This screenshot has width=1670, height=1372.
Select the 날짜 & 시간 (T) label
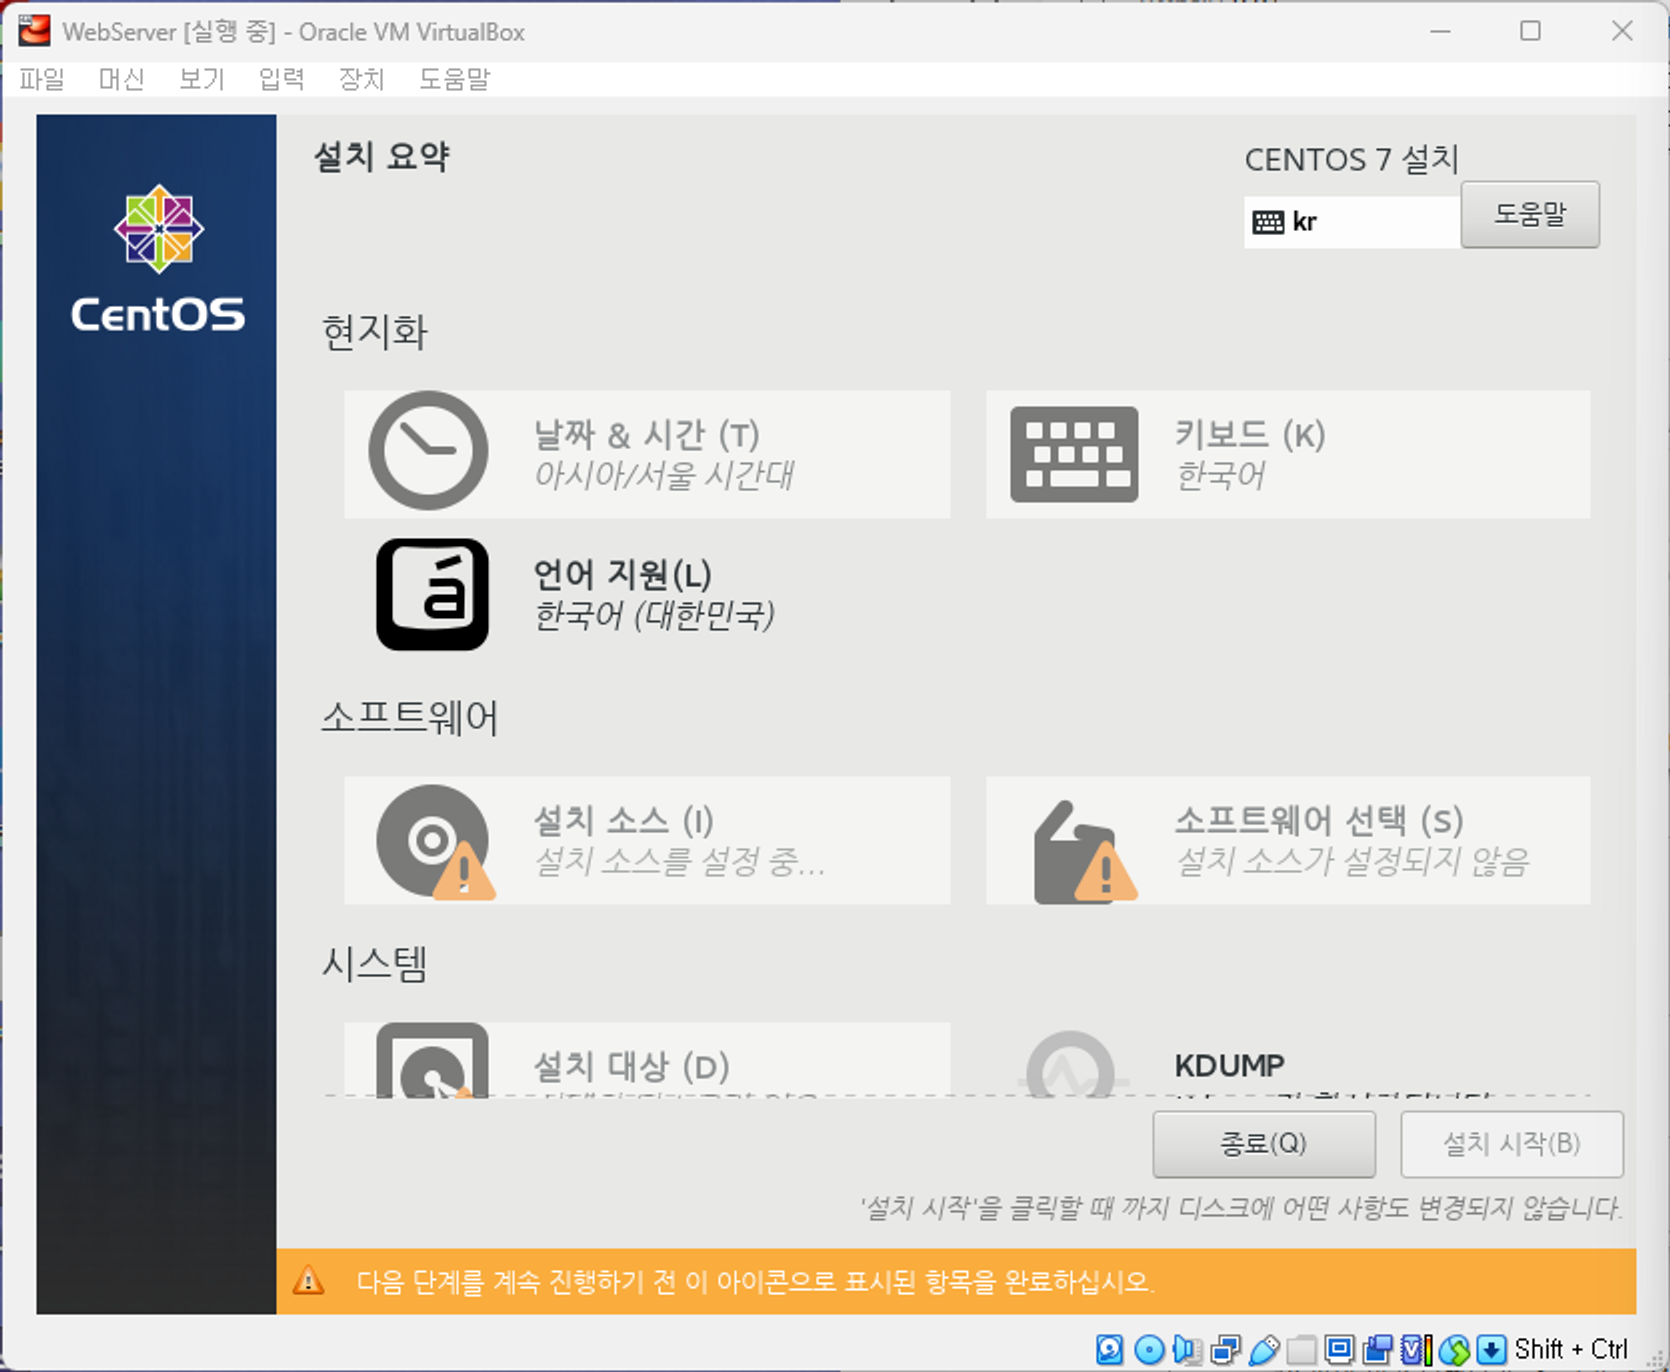647,435
